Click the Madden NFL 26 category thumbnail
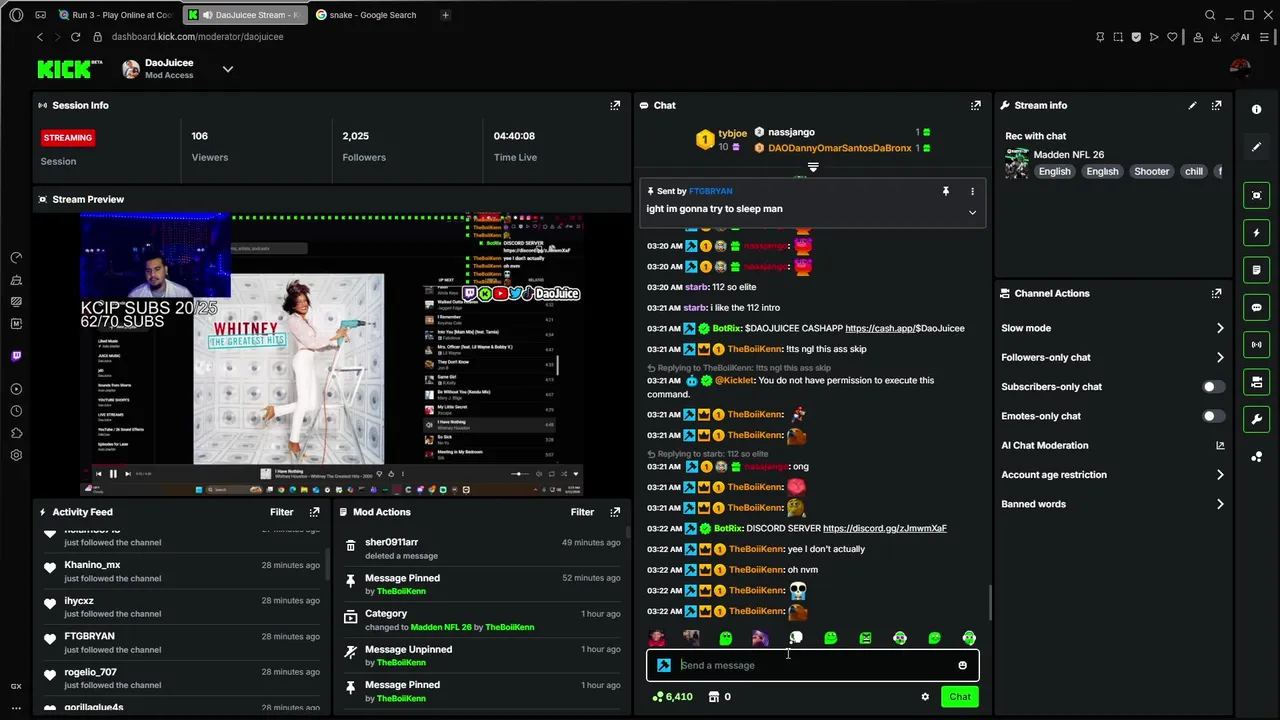1280x720 pixels. (x=1017, y=163)
